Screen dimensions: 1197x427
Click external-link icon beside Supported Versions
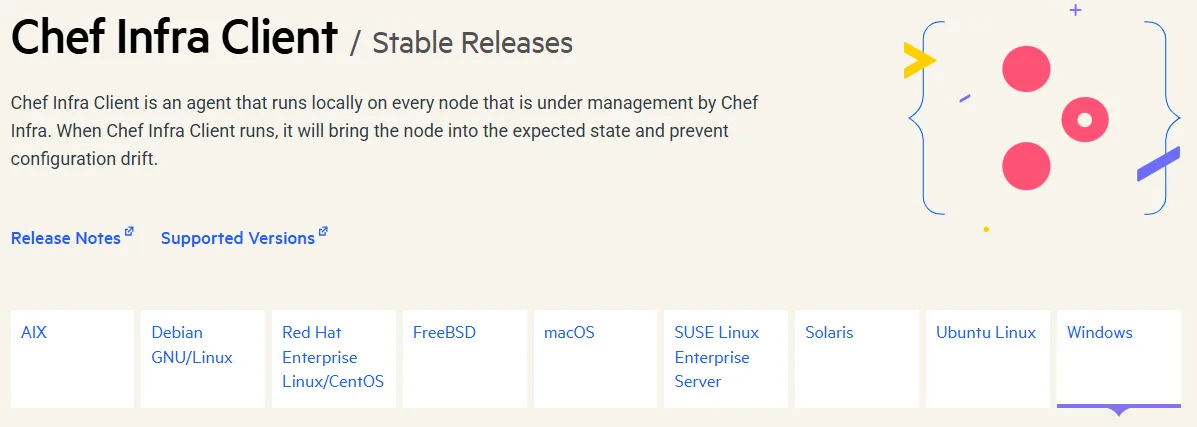[323, 233]
